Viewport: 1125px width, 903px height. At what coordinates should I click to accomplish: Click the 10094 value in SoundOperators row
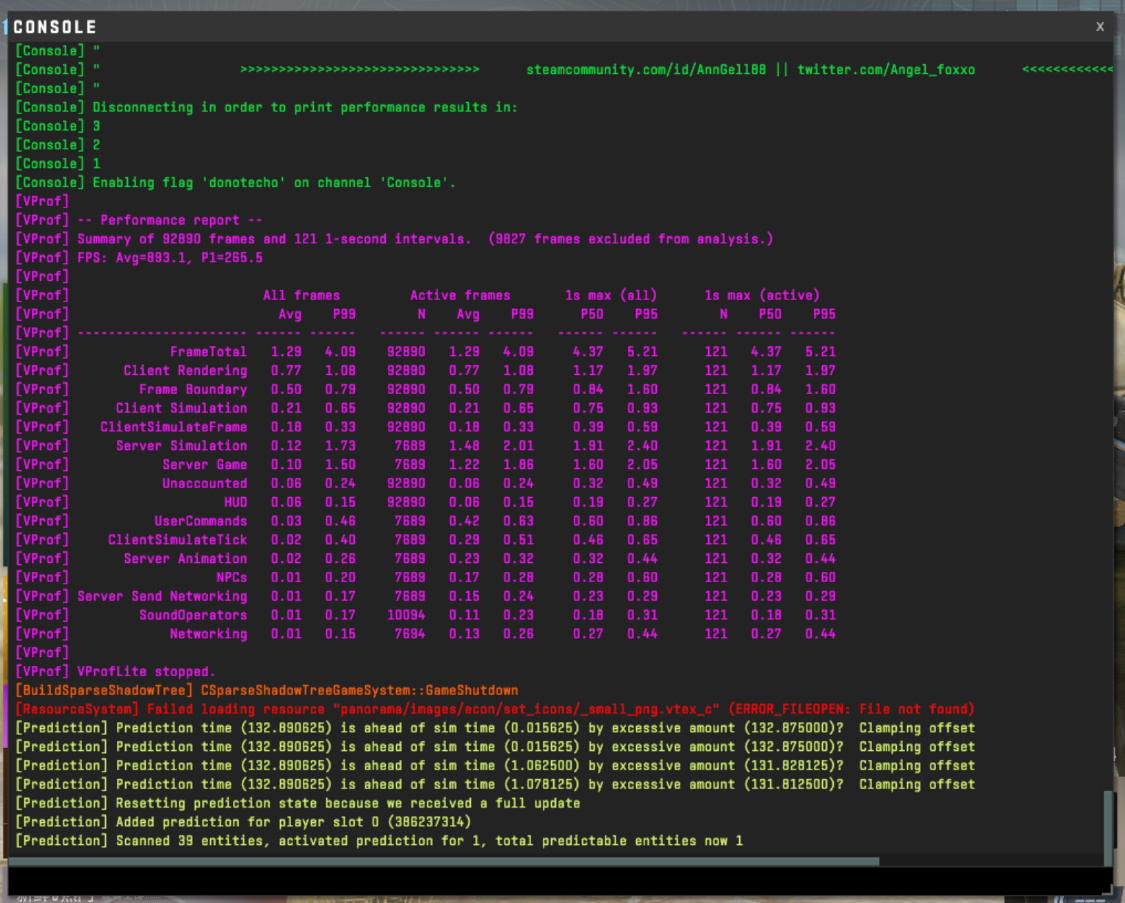pos(406,615)
